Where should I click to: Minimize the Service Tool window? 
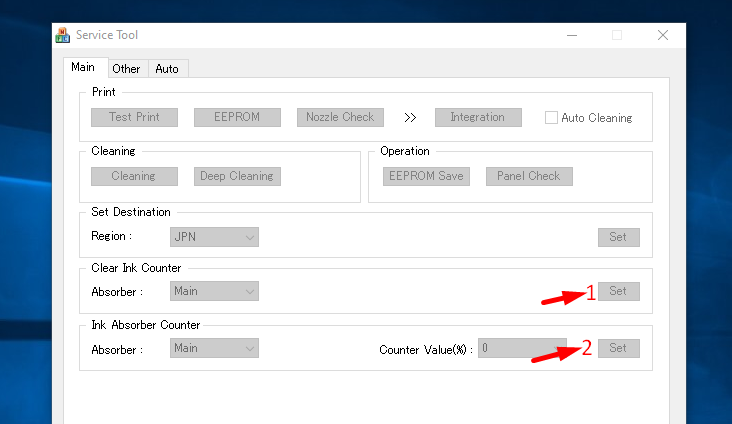(x=572, y=35)
